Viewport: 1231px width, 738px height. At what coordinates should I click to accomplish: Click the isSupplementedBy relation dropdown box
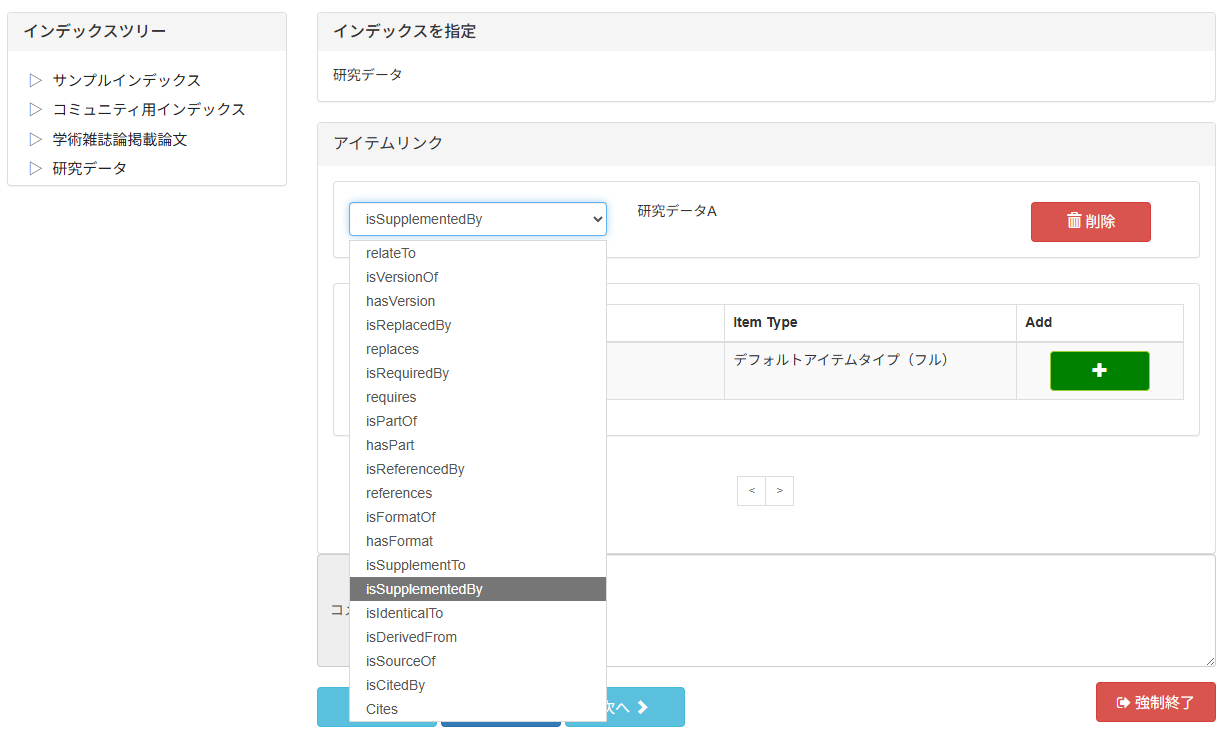[477, 219]
